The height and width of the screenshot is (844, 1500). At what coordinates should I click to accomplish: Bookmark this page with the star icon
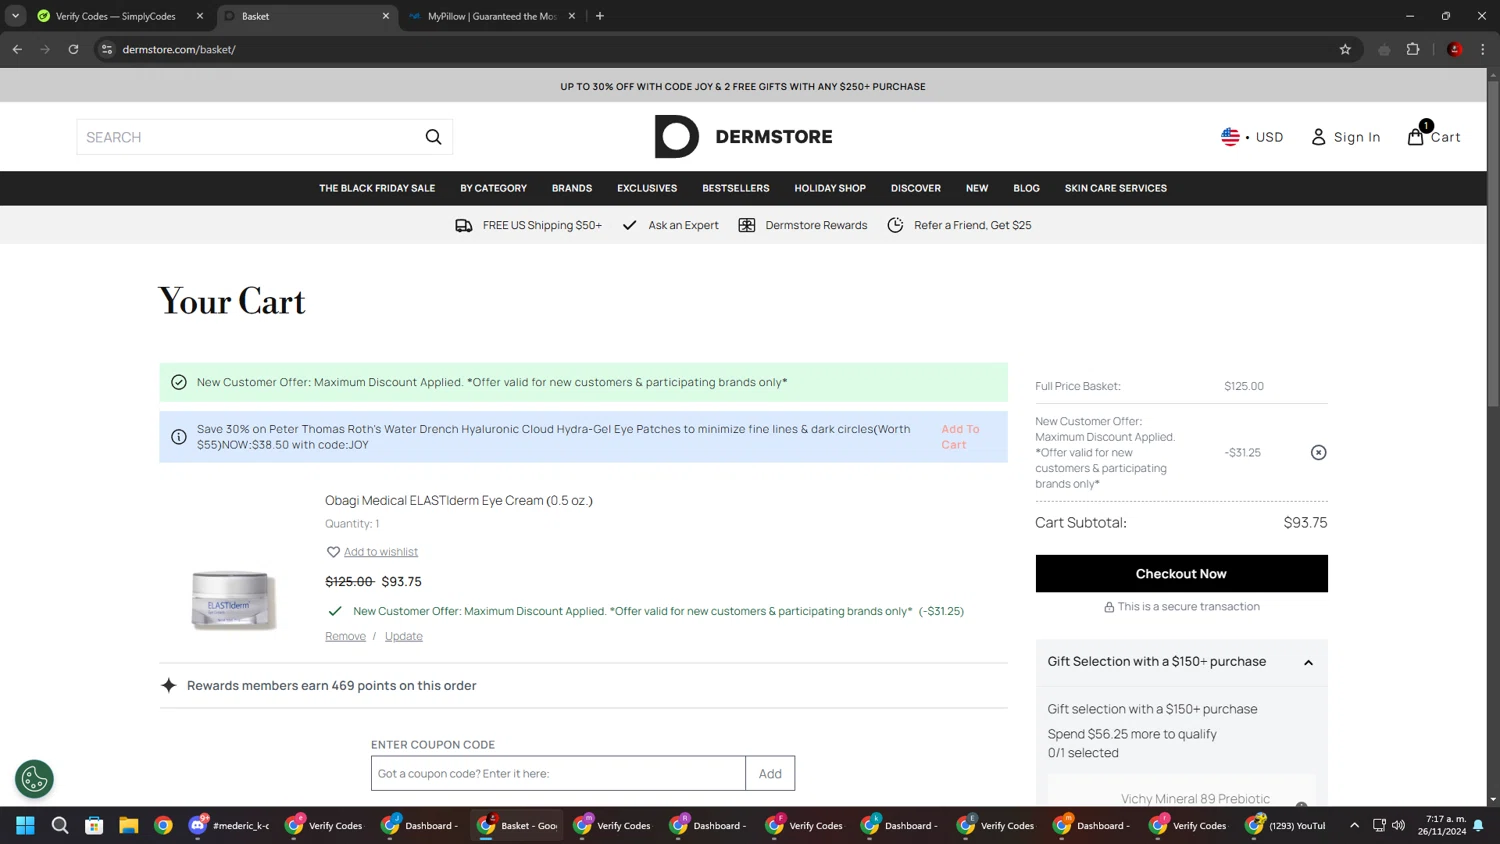click(1345, 49)
